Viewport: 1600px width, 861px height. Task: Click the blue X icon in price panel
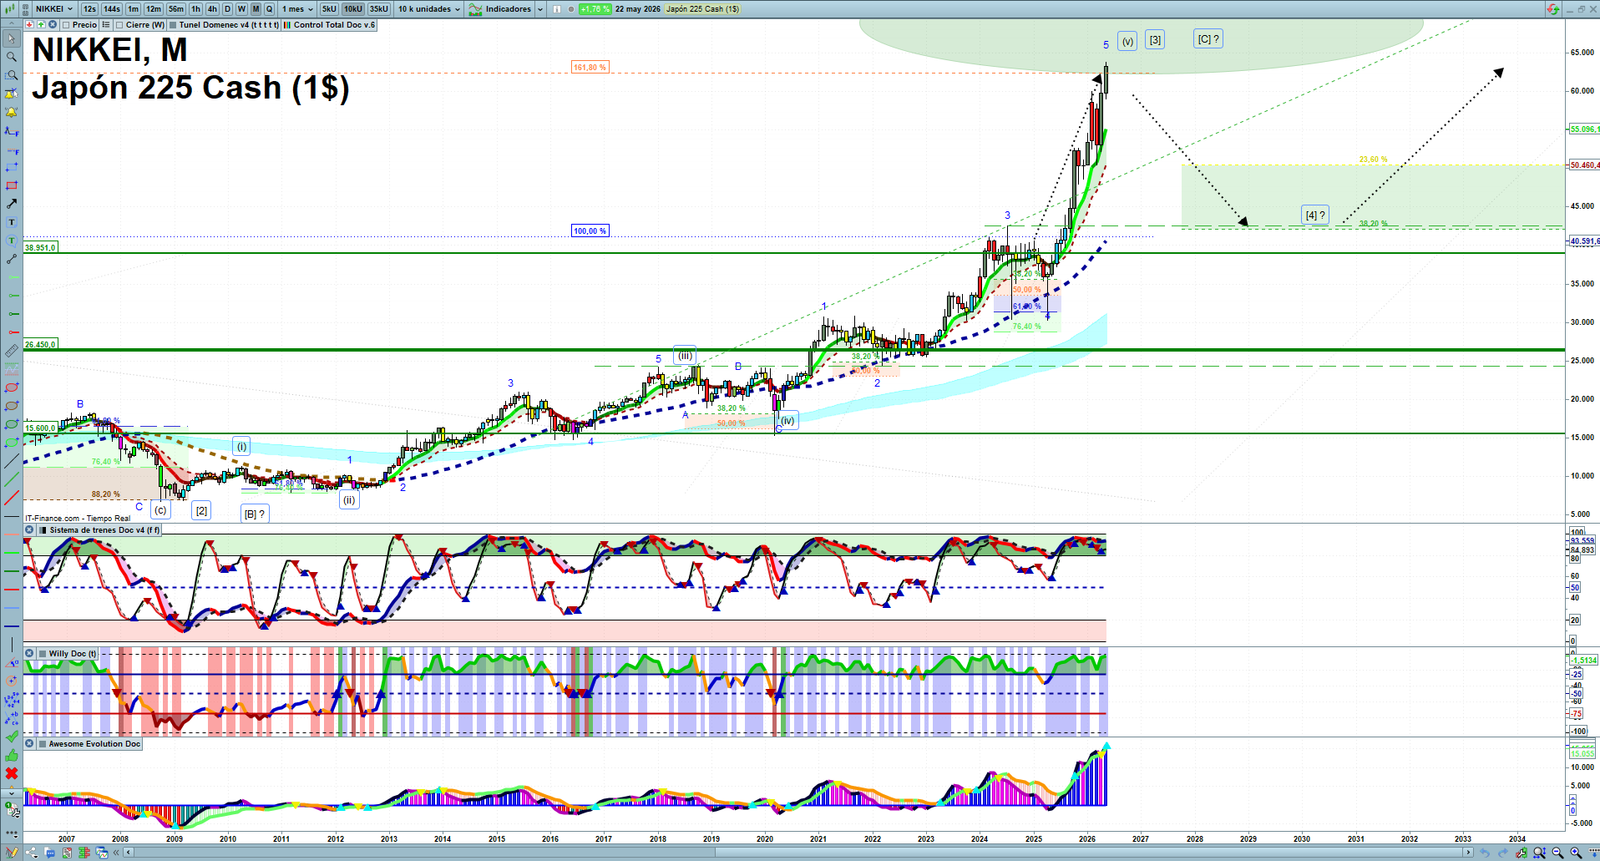click(x=52, y=25)
